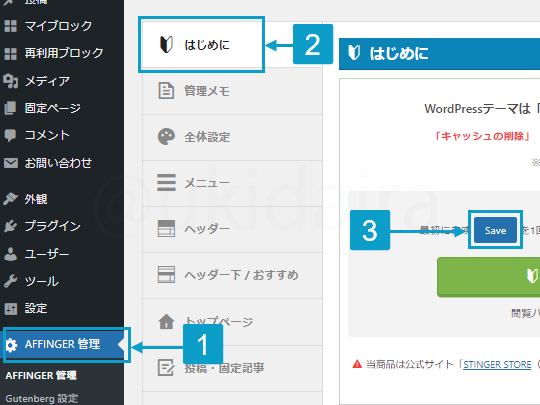Switch to ヘッダー tab
The width and height of the screenshot is (540, 405).
(x=232, y=229)
